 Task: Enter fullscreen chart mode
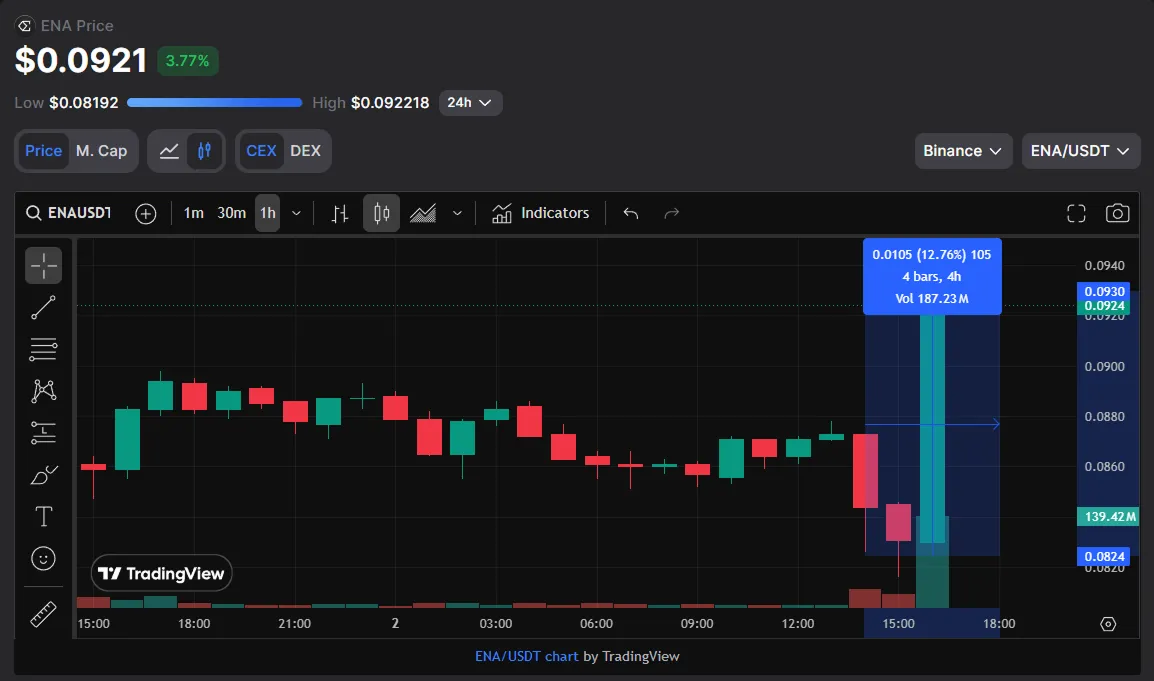(x=1076, y=214)
